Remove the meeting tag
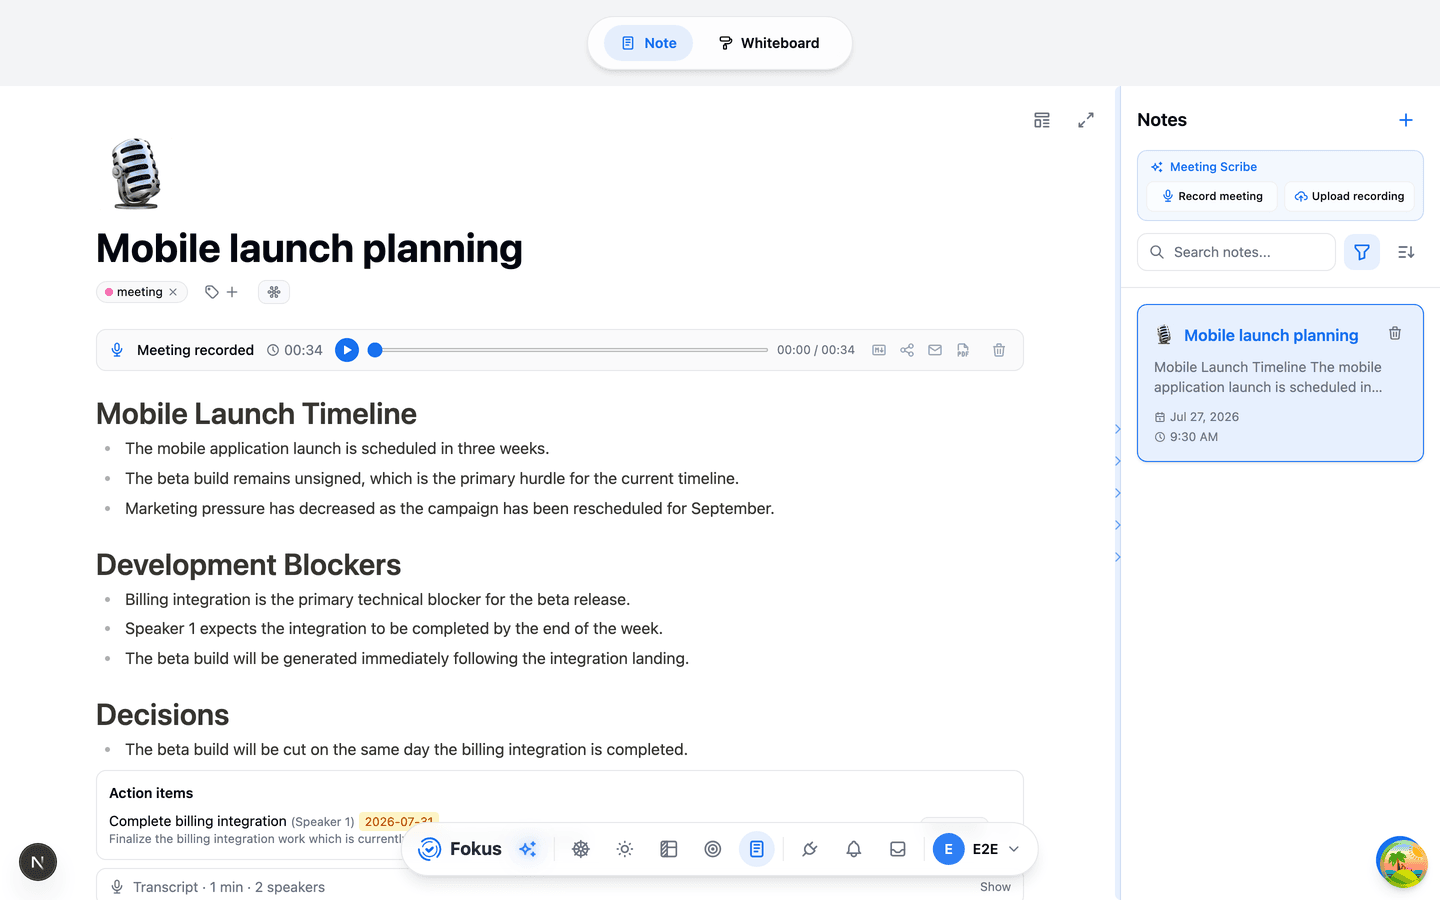1440x900 pixels. click(x=173, y=292)
